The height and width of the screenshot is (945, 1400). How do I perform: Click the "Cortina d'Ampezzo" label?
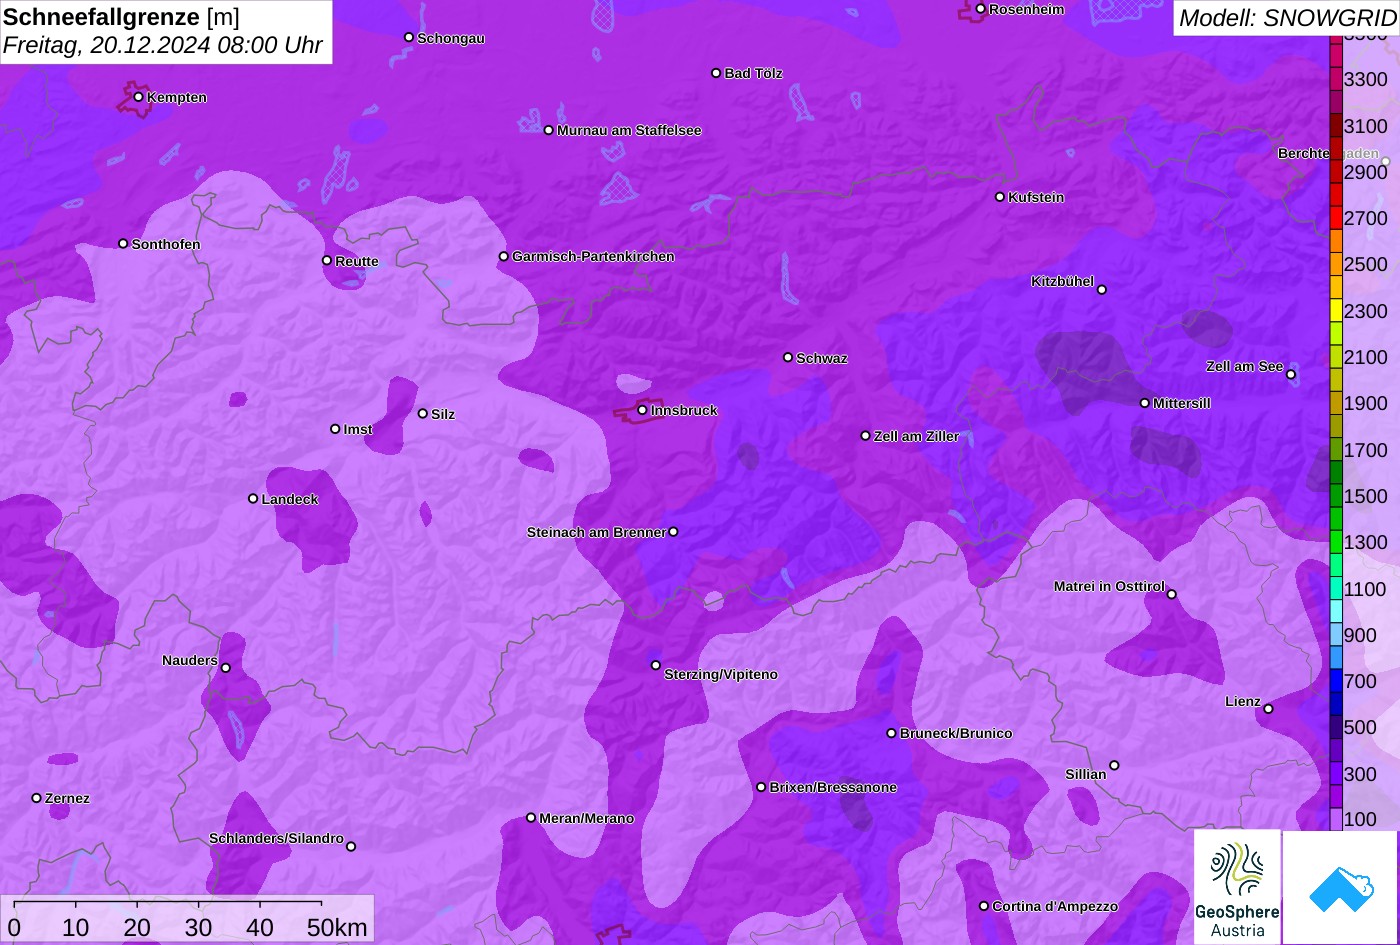1055,907
